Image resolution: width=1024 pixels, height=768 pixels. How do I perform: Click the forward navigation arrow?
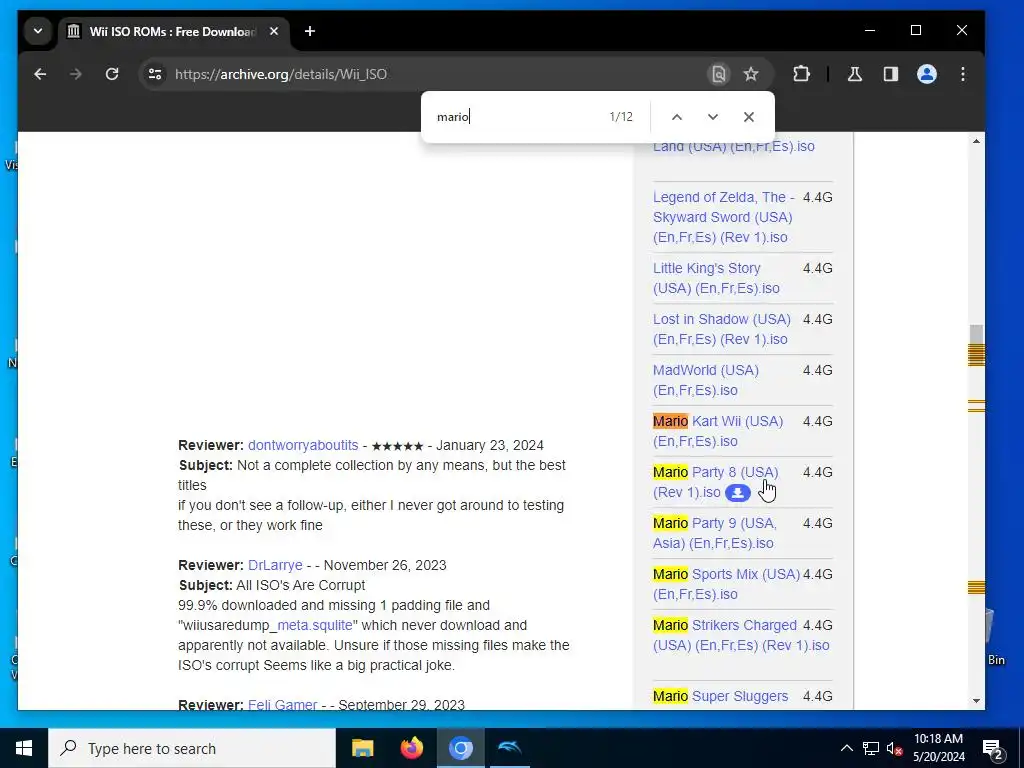(76, 74)
